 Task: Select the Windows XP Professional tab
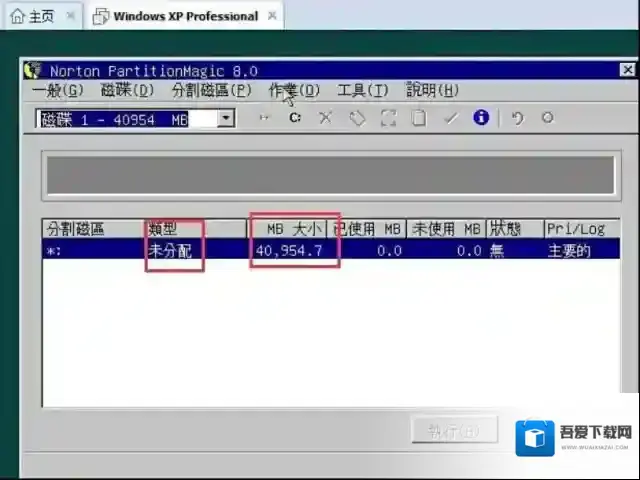186,16
